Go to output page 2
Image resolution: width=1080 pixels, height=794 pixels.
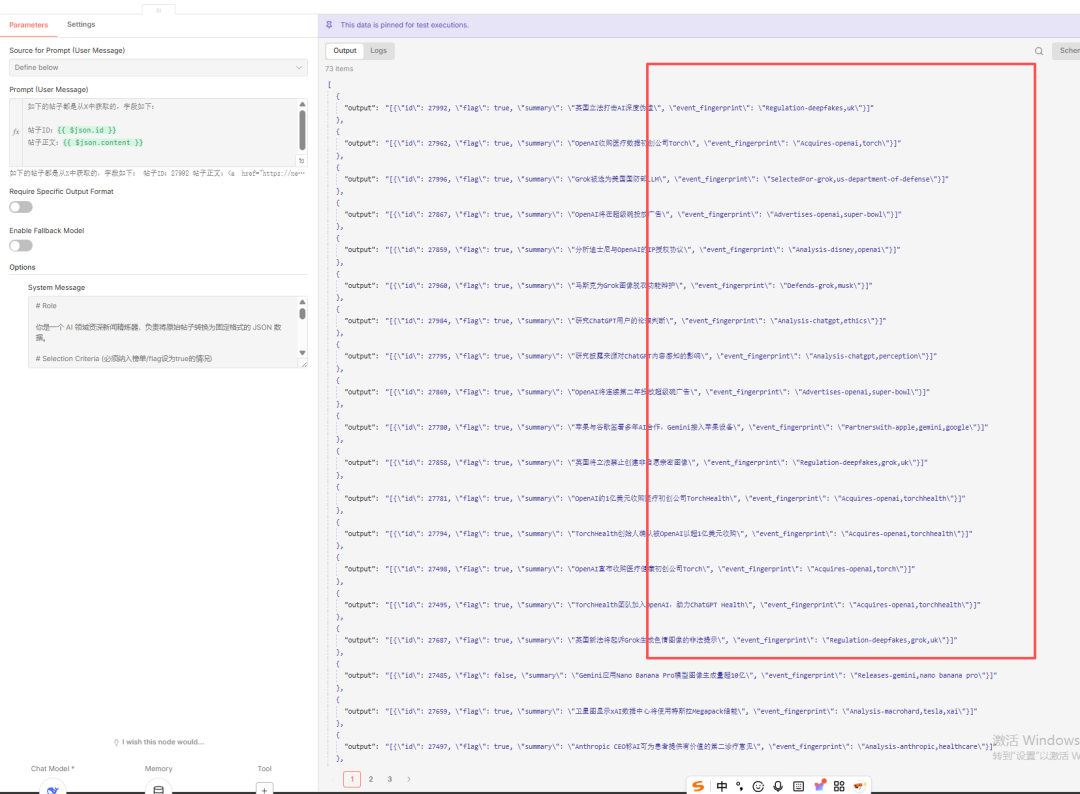[x=370, y=778]
